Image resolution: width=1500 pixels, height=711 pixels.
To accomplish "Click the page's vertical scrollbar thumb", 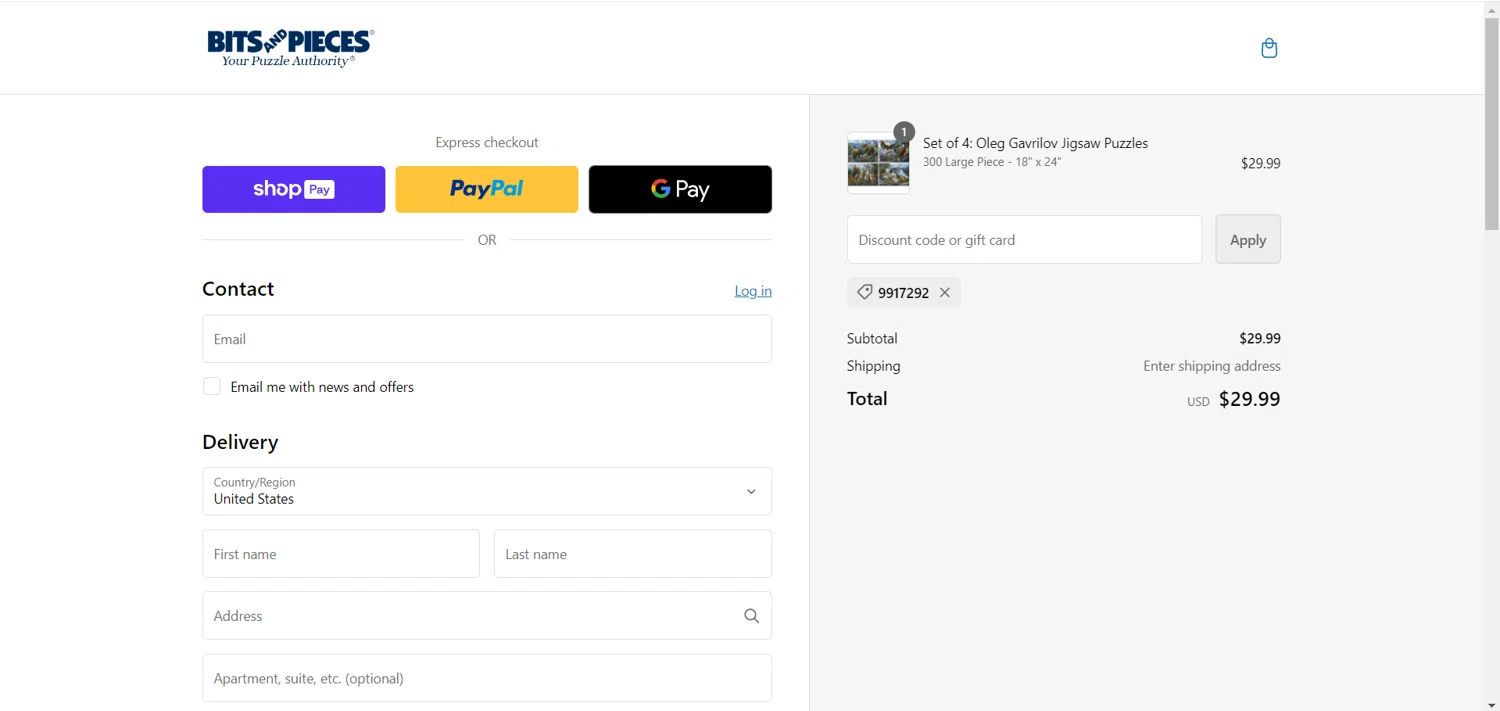I will (1491, 125).
